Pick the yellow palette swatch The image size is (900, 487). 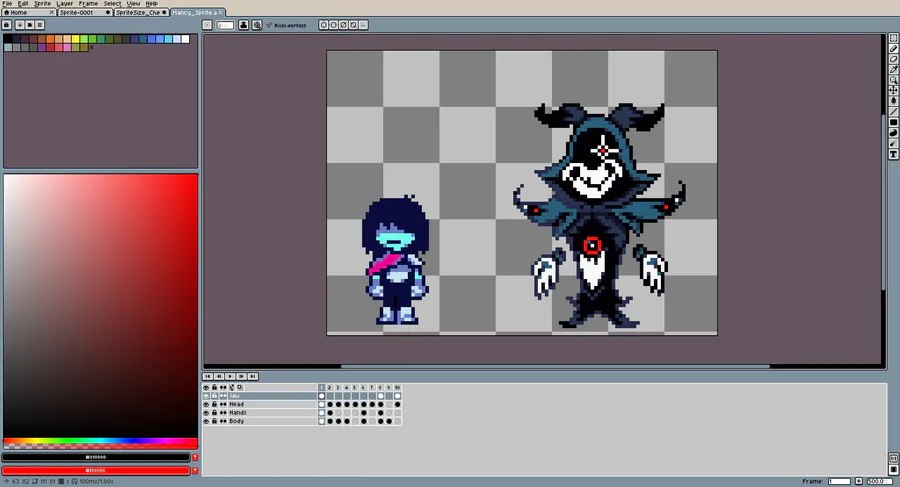coord(75,39)
